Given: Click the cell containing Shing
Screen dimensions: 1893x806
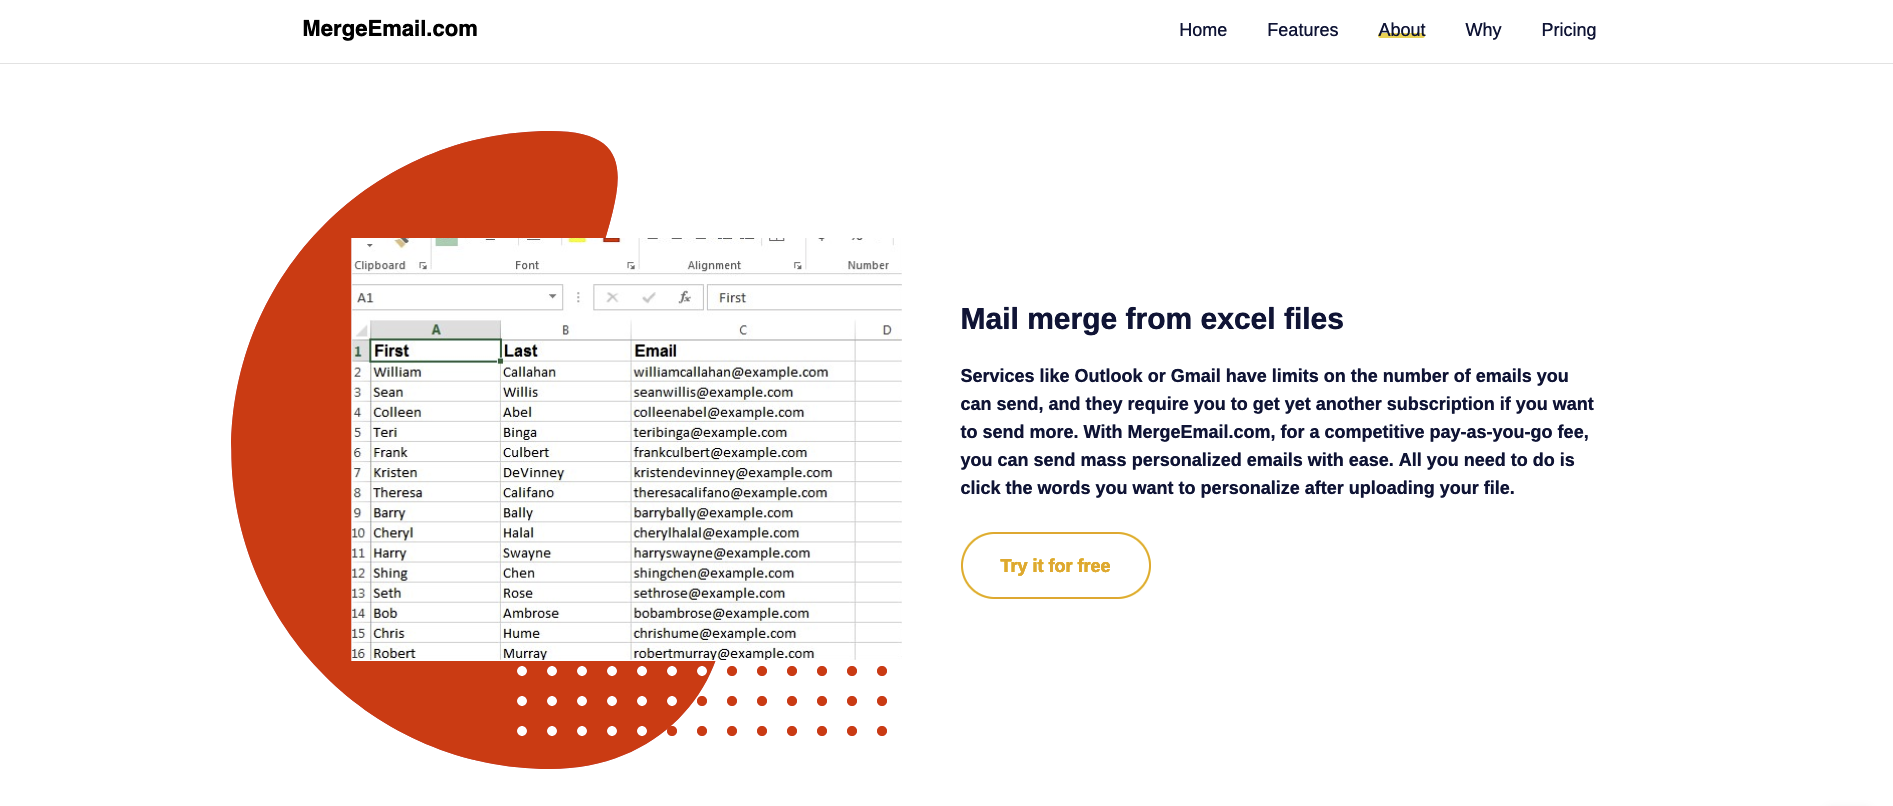Looking at the screenshot, I should 435,573.
